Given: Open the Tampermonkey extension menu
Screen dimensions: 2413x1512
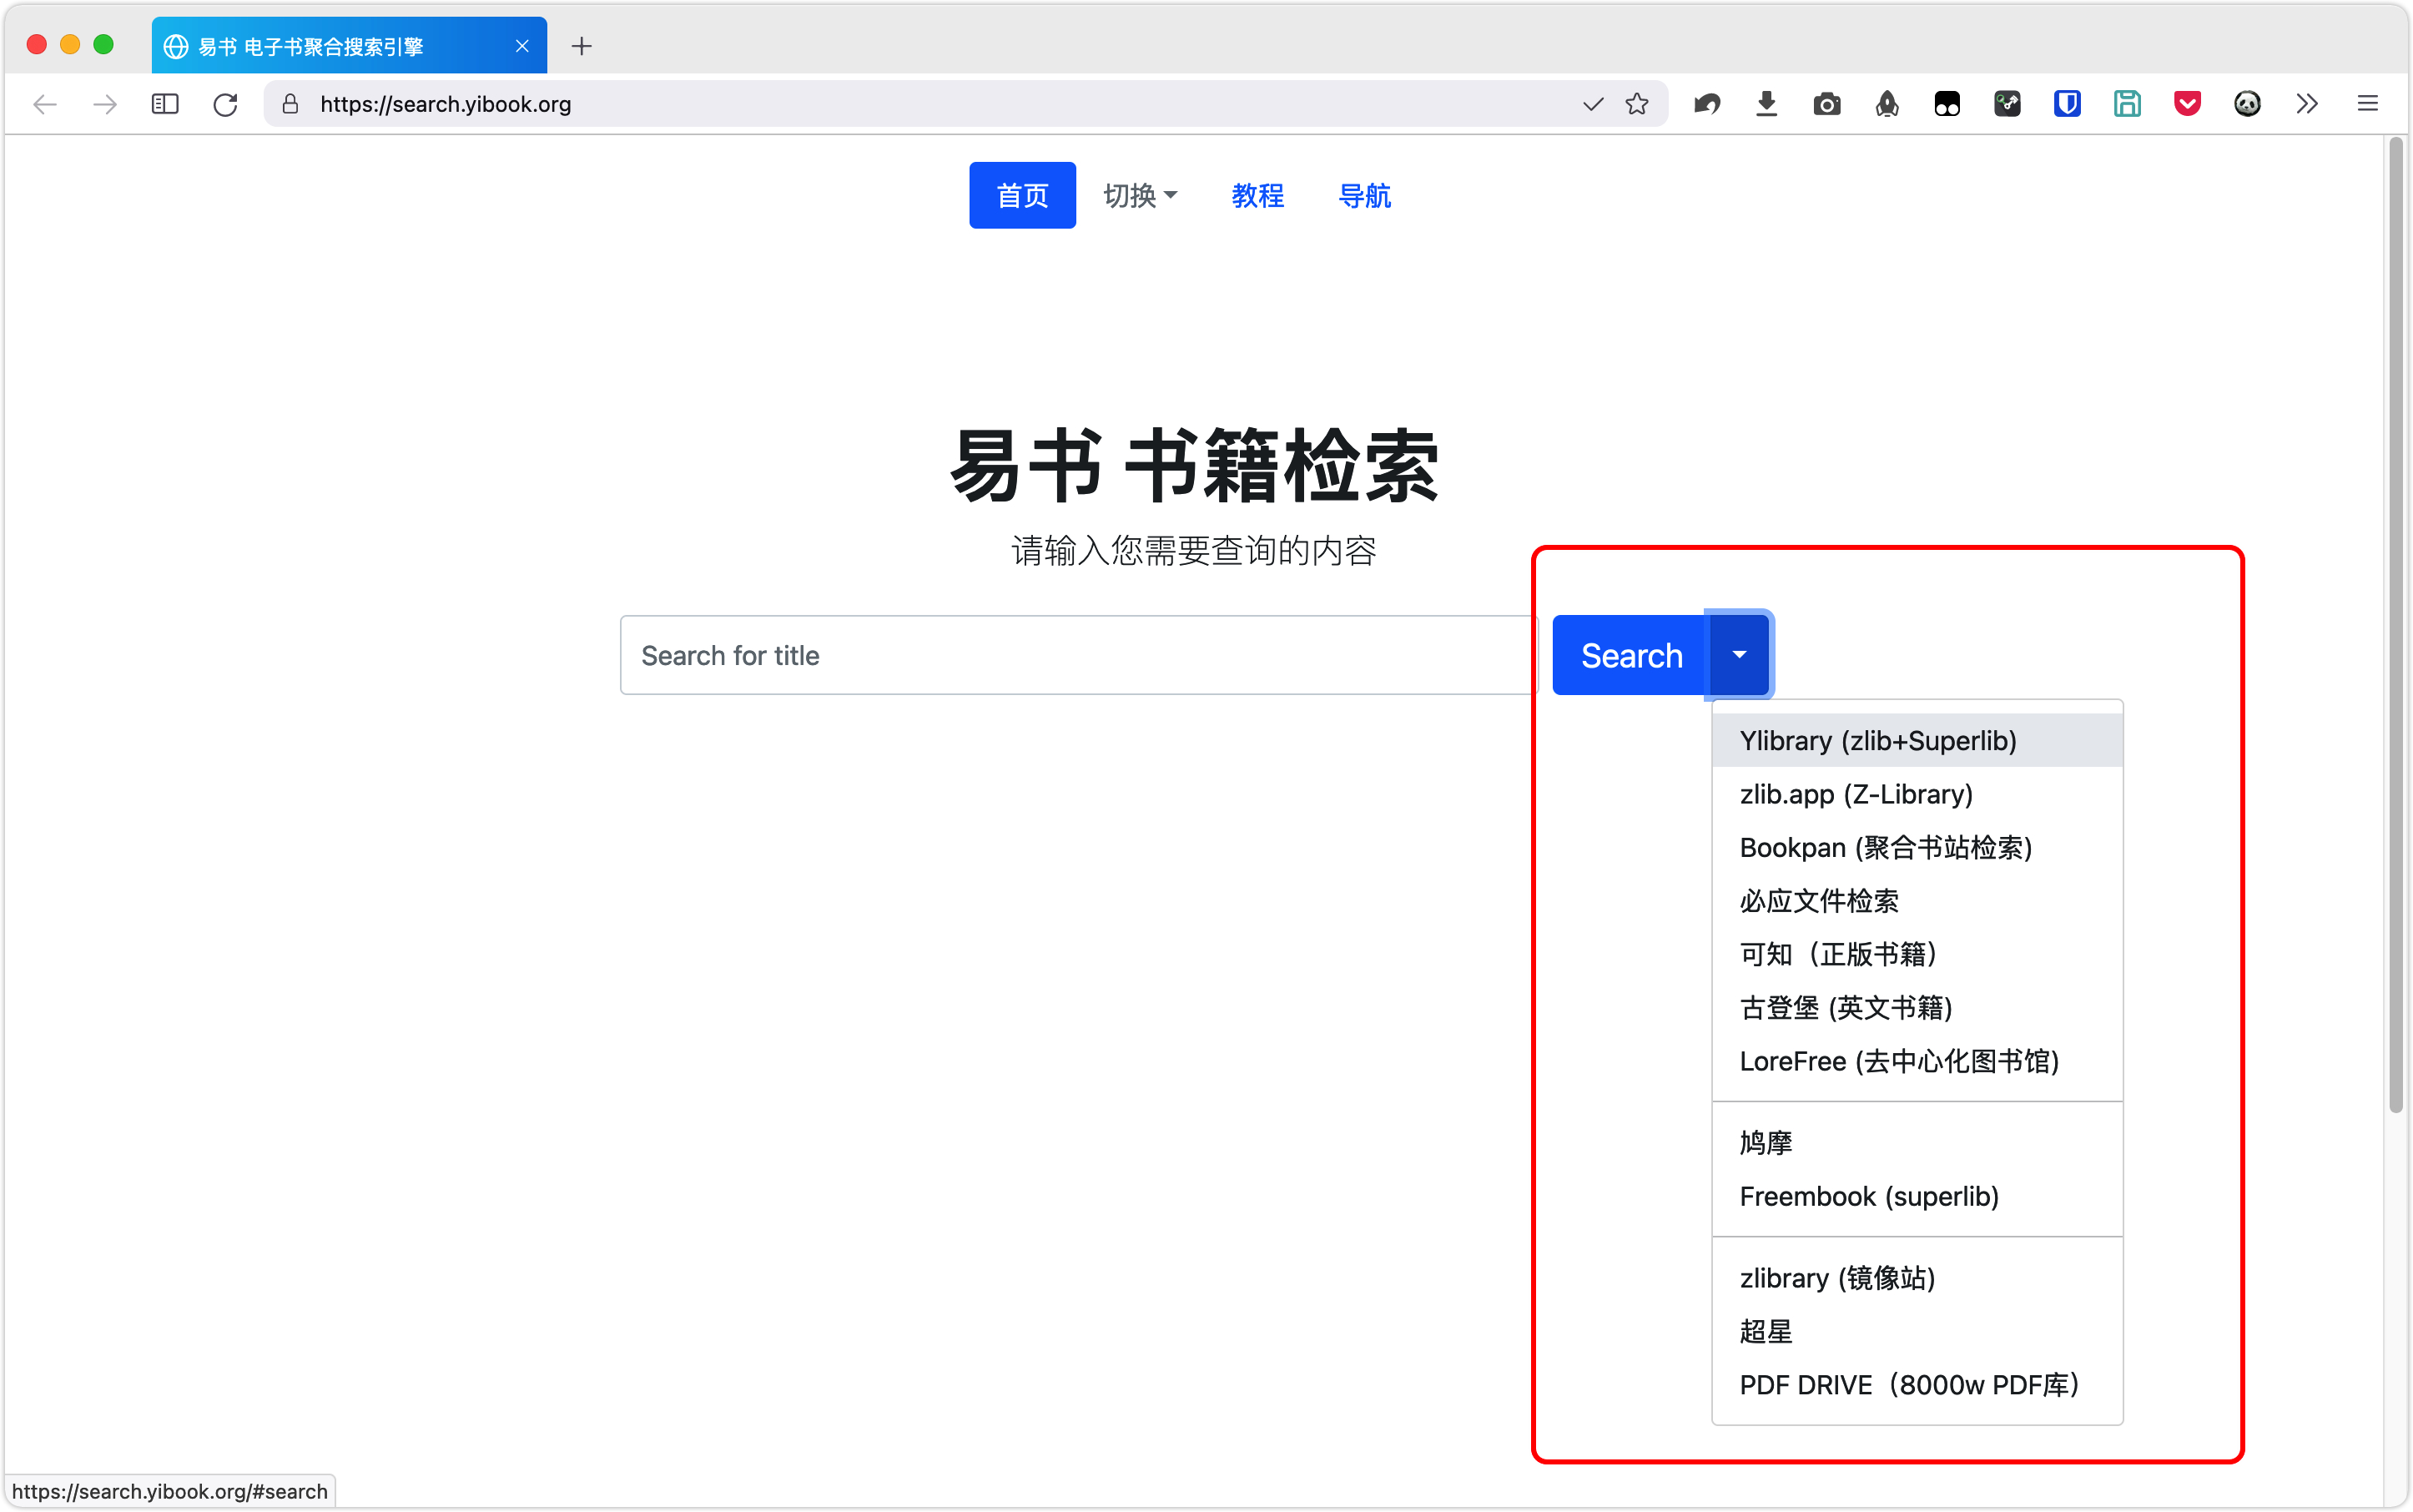Looking at the screenshot, I should (x=1948, y=104).
